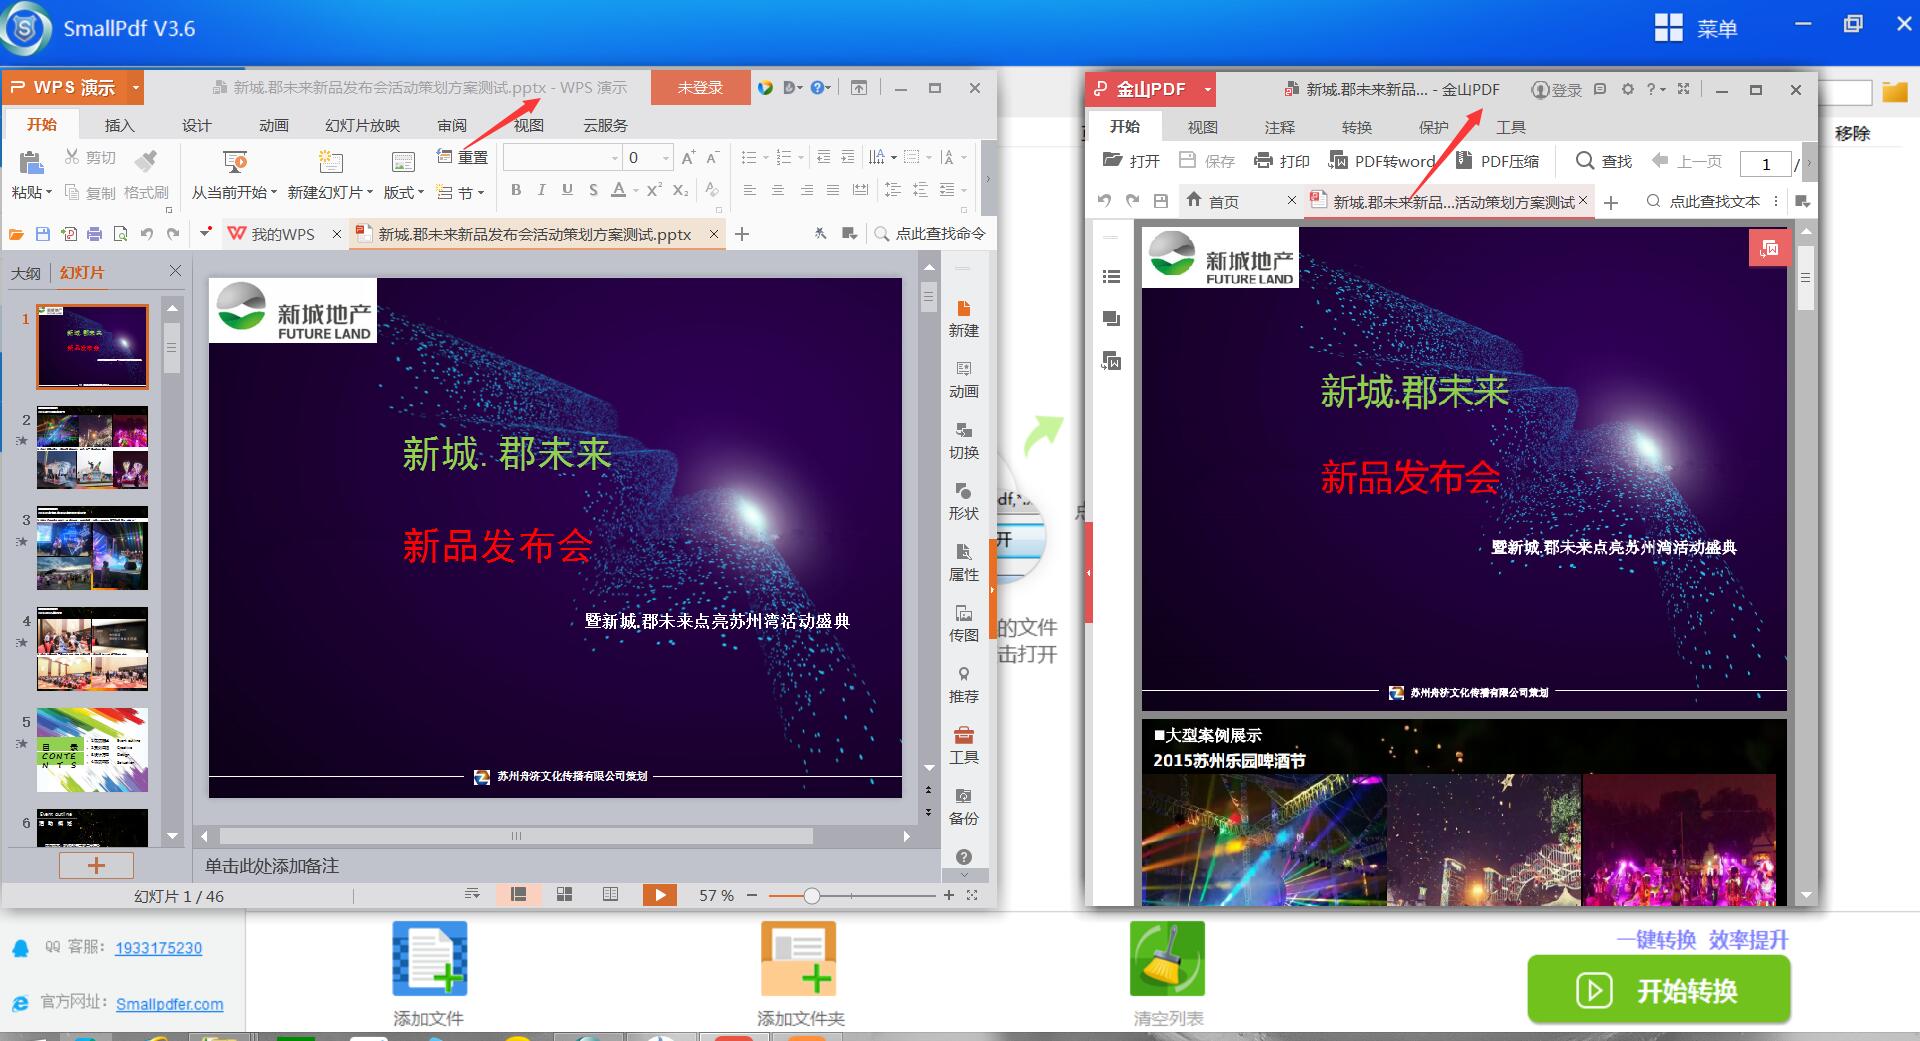Open the 工具 toolbox side panel icon
1920x1041 pixels.
tap(964, 735)
